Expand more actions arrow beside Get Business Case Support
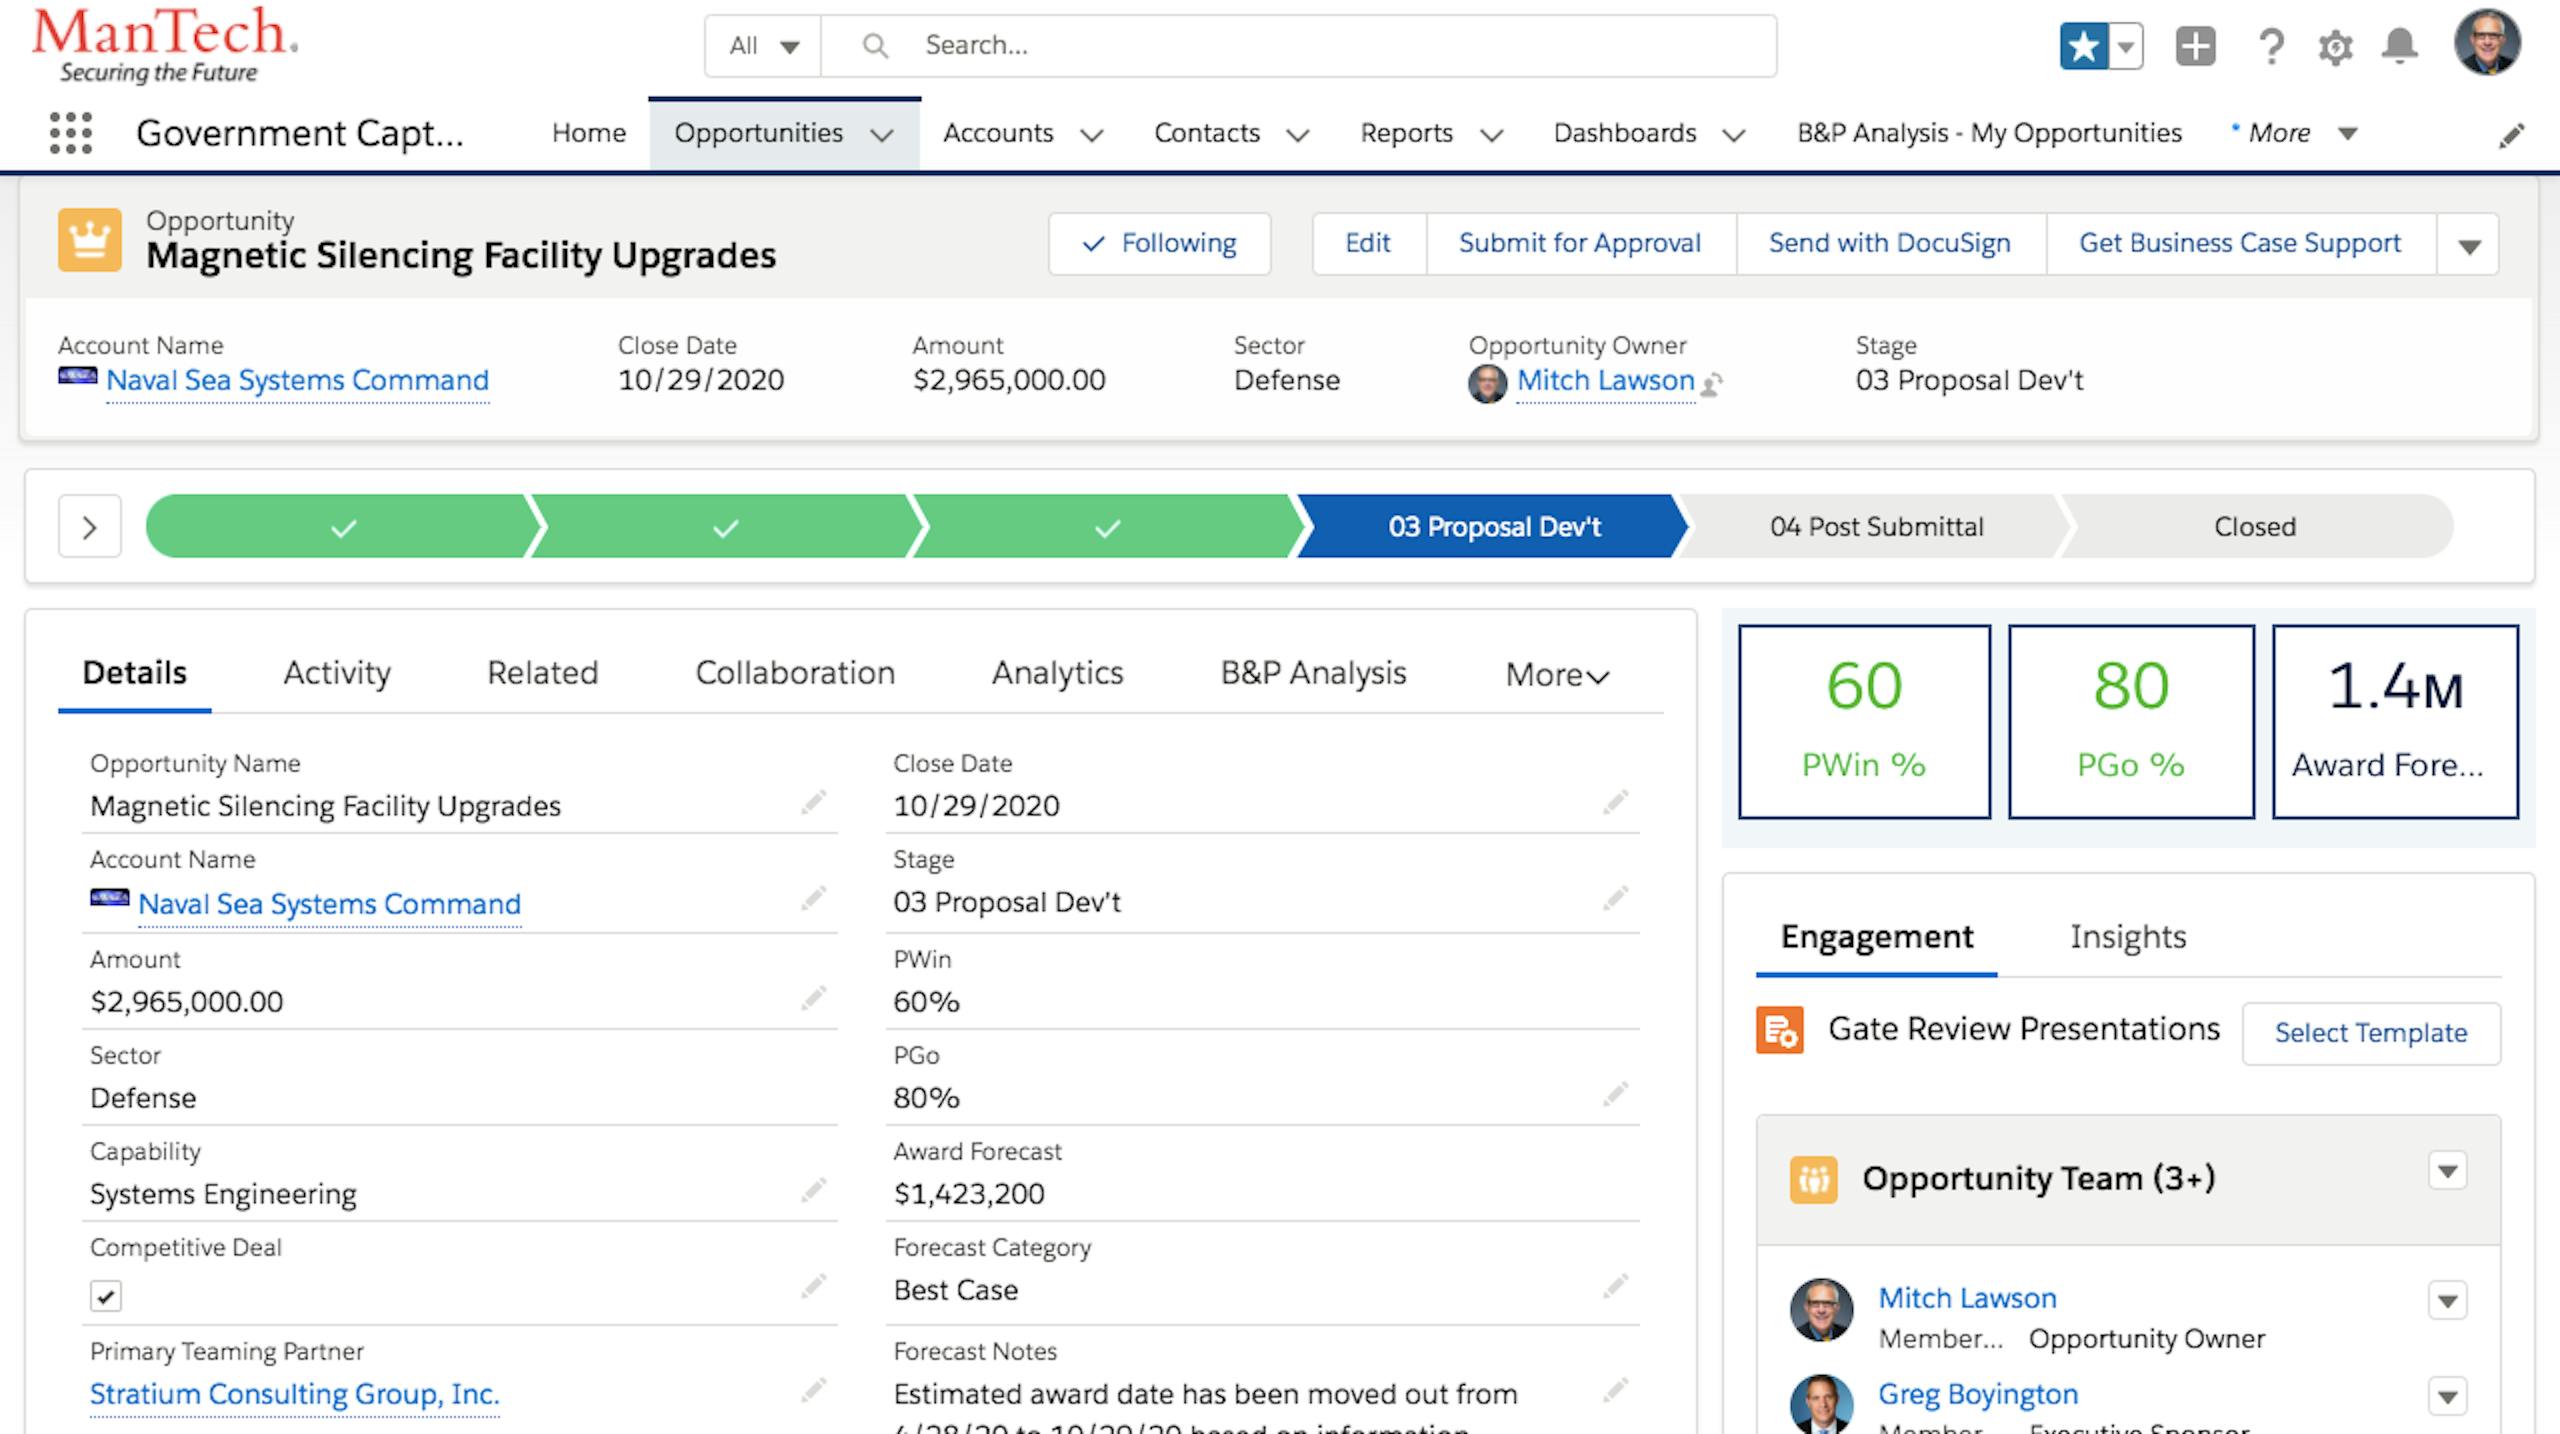The height and width of the screenshot is (1434, 2560). (x=2469, y=245)
